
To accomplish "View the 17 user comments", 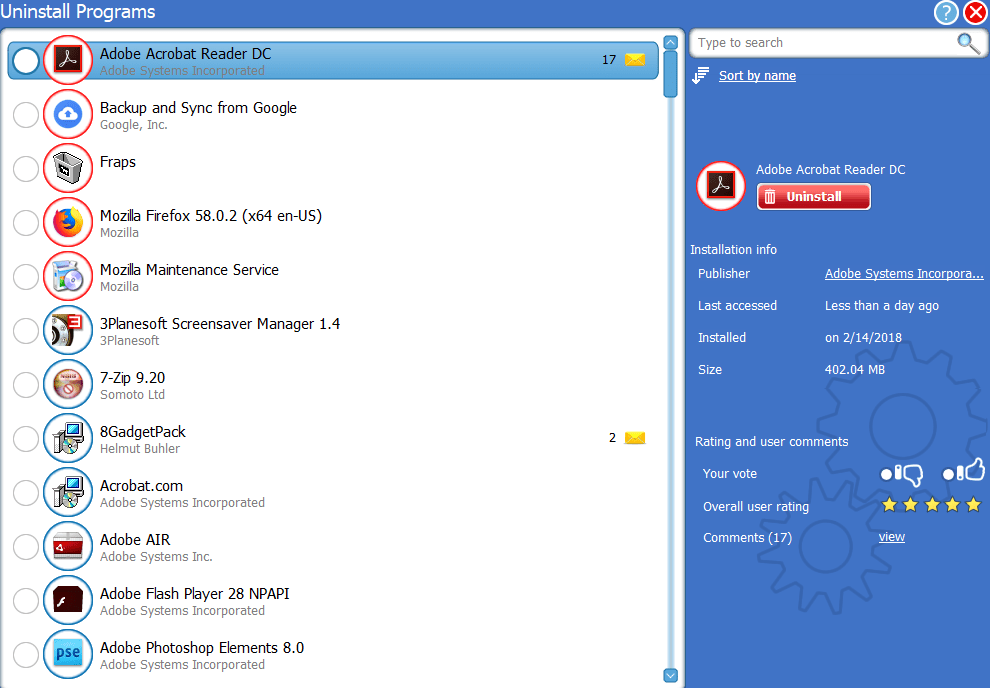I will click(x=891, y=537).
